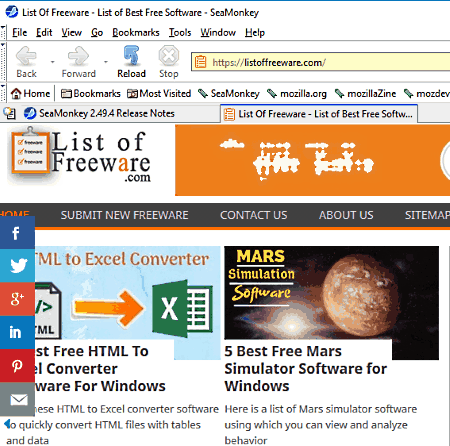This screenshot has width=450, height=446.
Task: Reload the current page
Action: (x=131, y=62)
